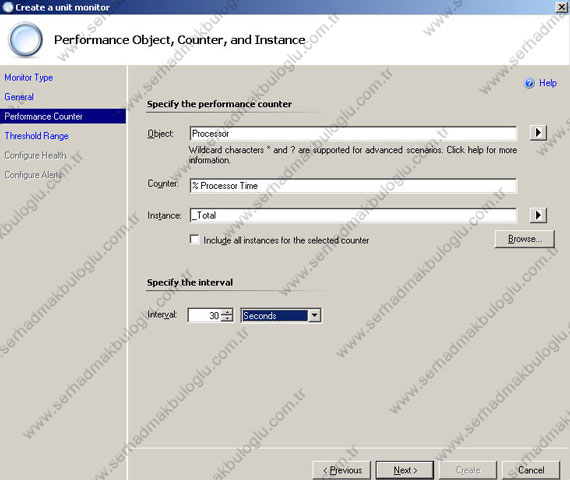This screenshot has height=480, width=570.
Task: Go to the General step
Action: coord(19,97)
